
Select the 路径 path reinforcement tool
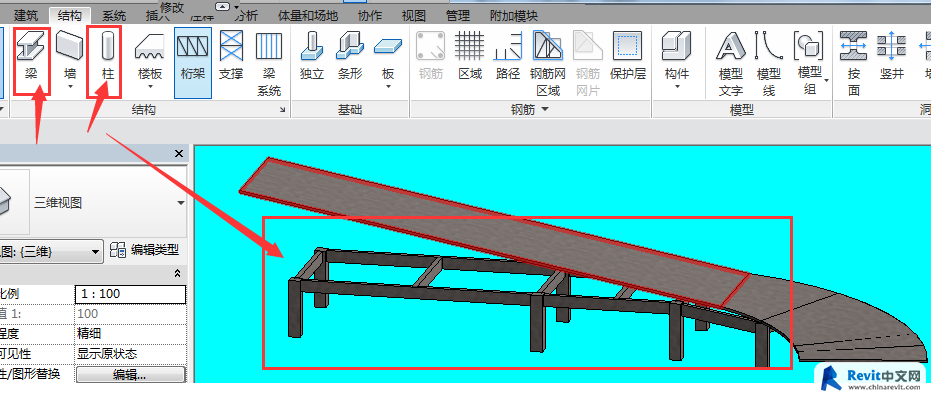point(508,57)
